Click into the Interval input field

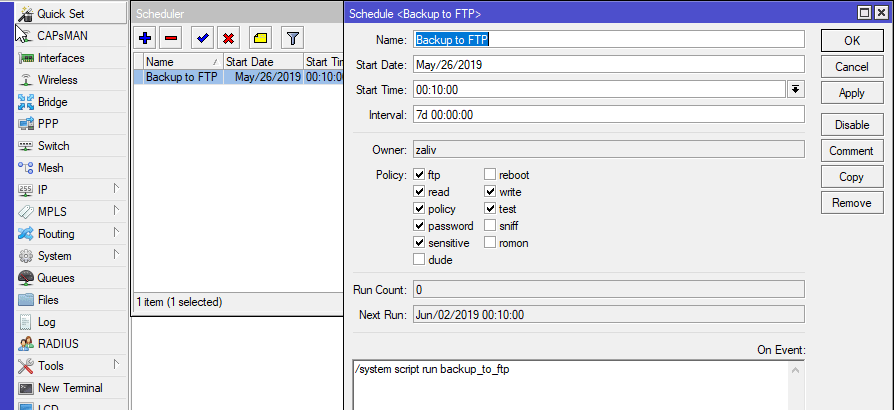click(x=608, y=115)
